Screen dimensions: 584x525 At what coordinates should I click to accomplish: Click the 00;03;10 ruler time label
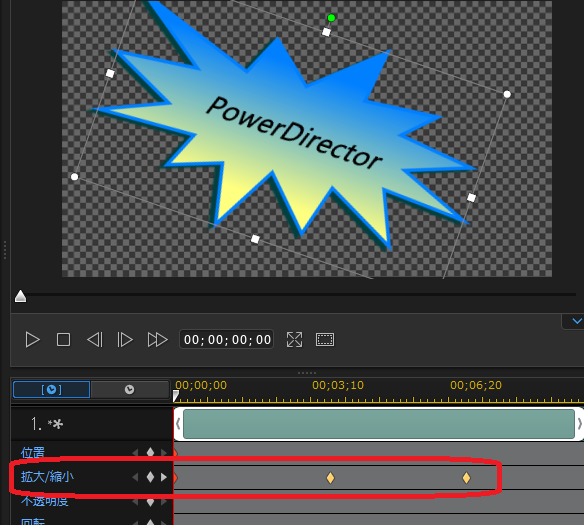[338, 385]
